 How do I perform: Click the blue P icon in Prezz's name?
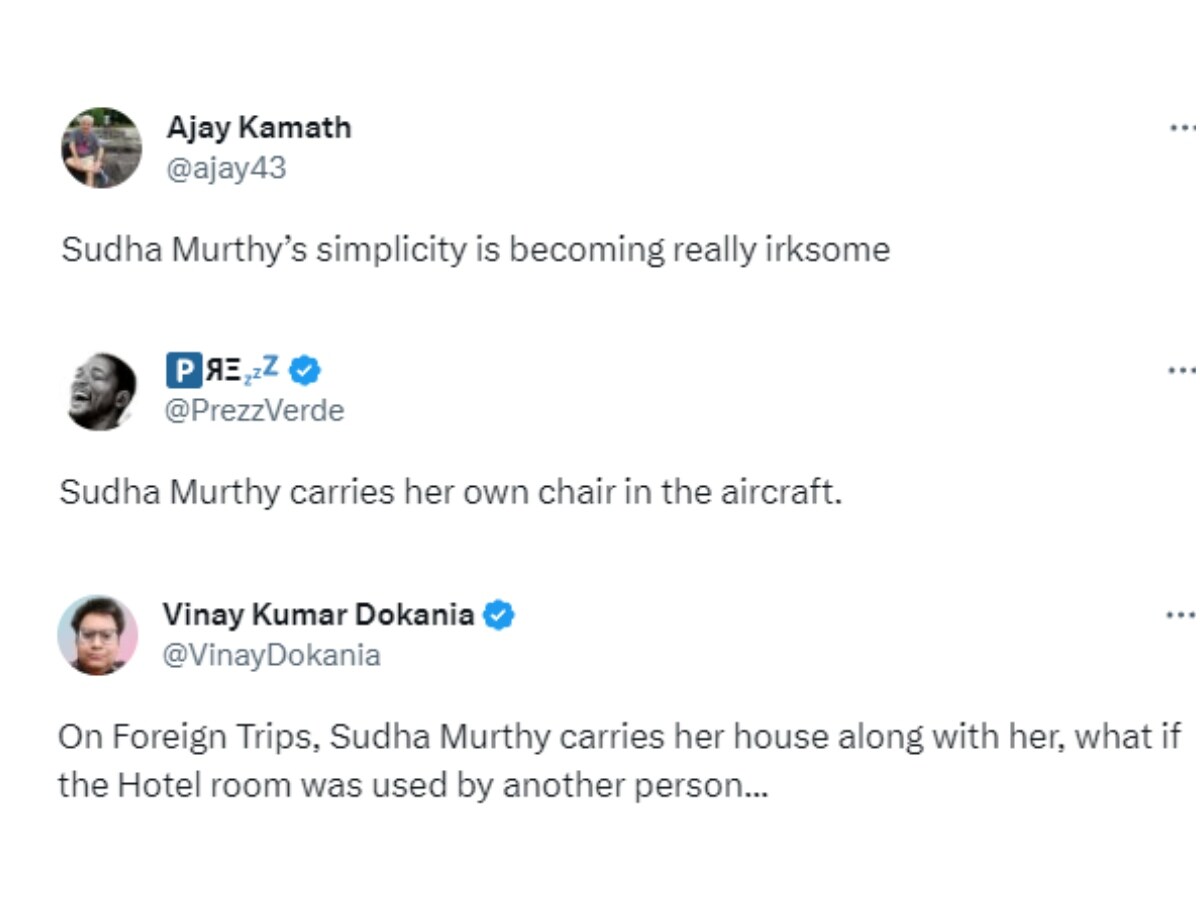click(183, 371)
